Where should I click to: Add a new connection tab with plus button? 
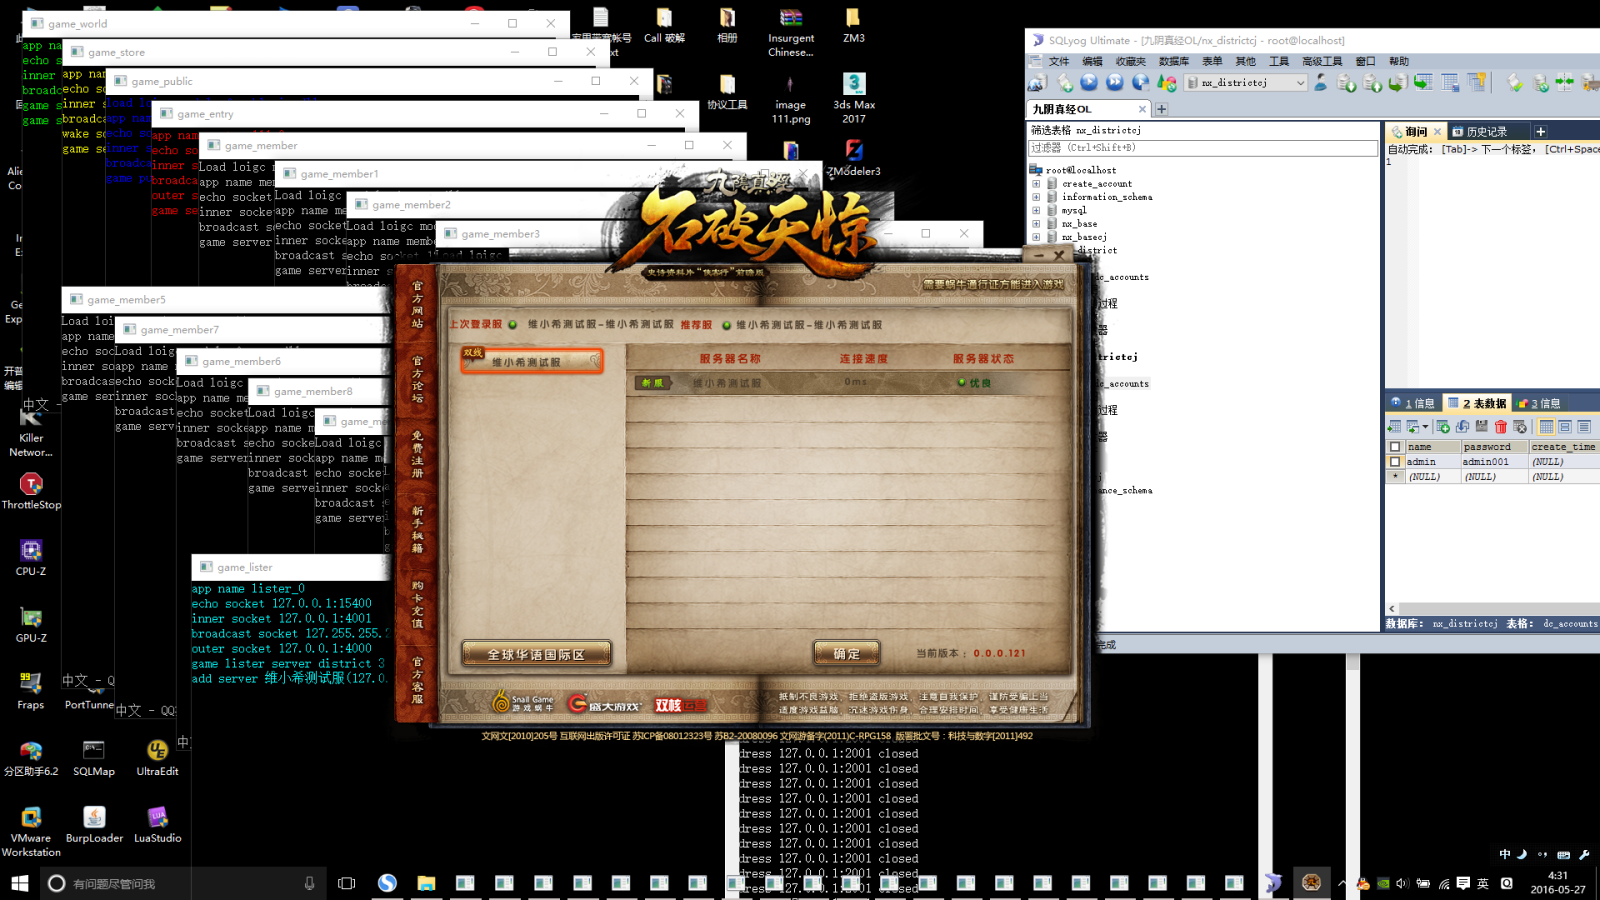click(1161, 109)
